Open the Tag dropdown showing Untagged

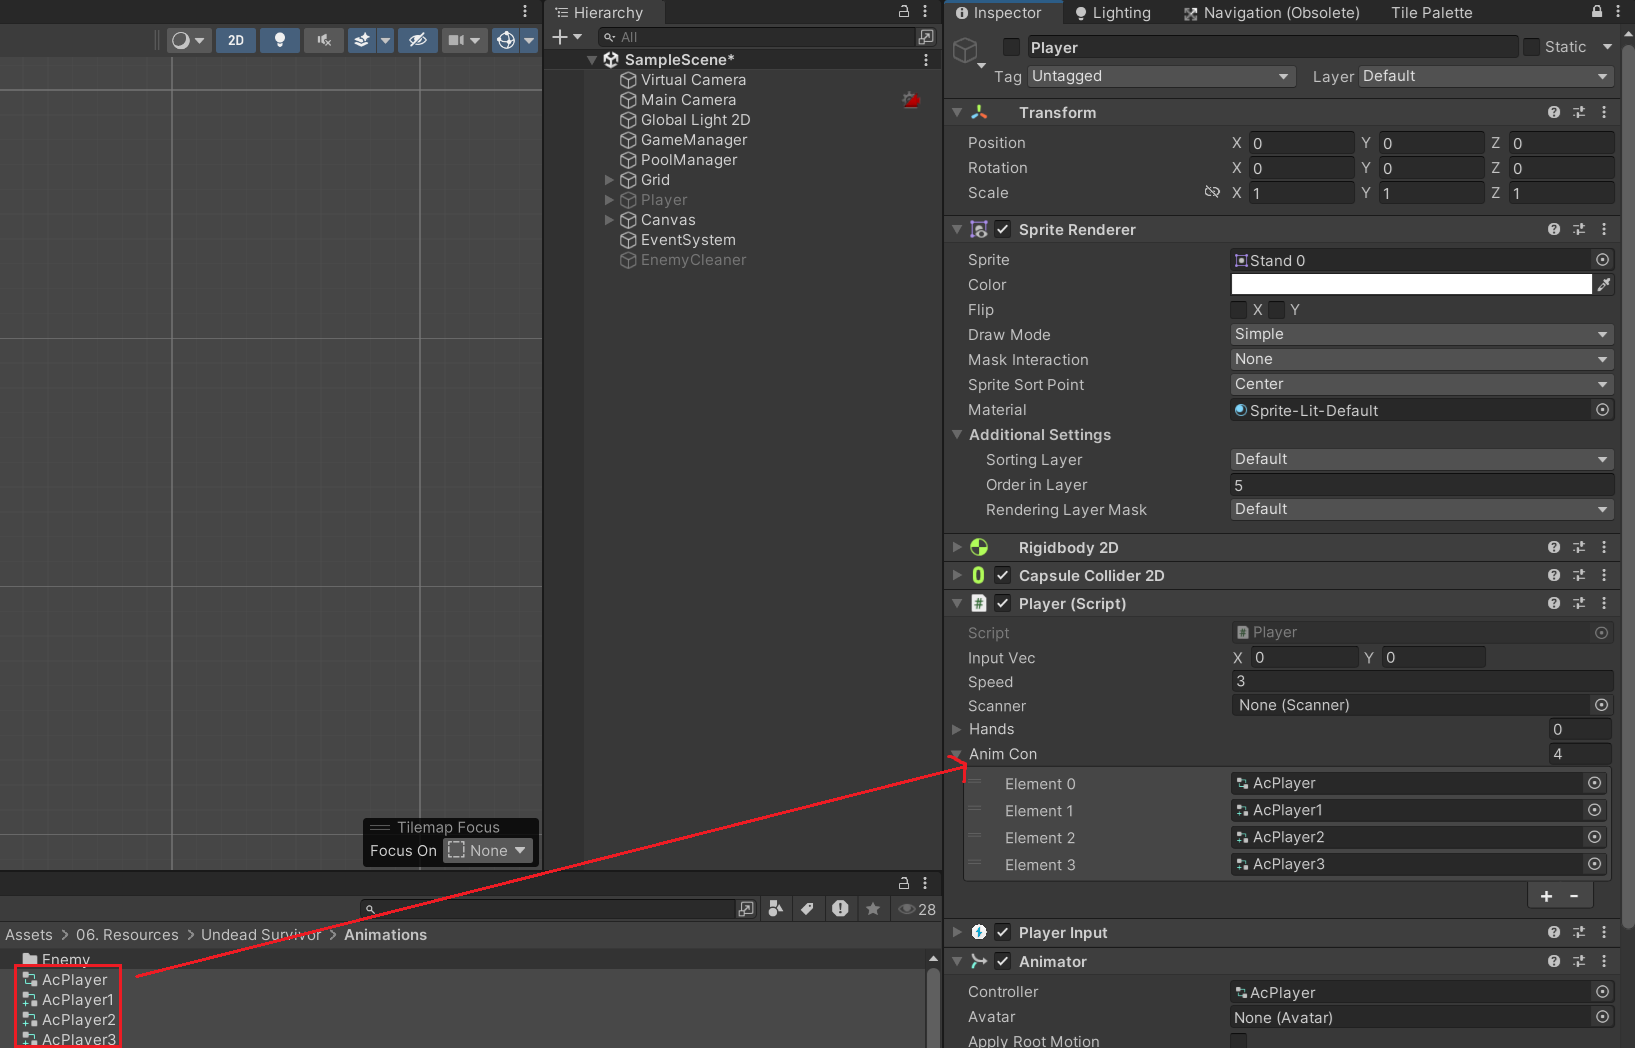(x=1162, y=77)
